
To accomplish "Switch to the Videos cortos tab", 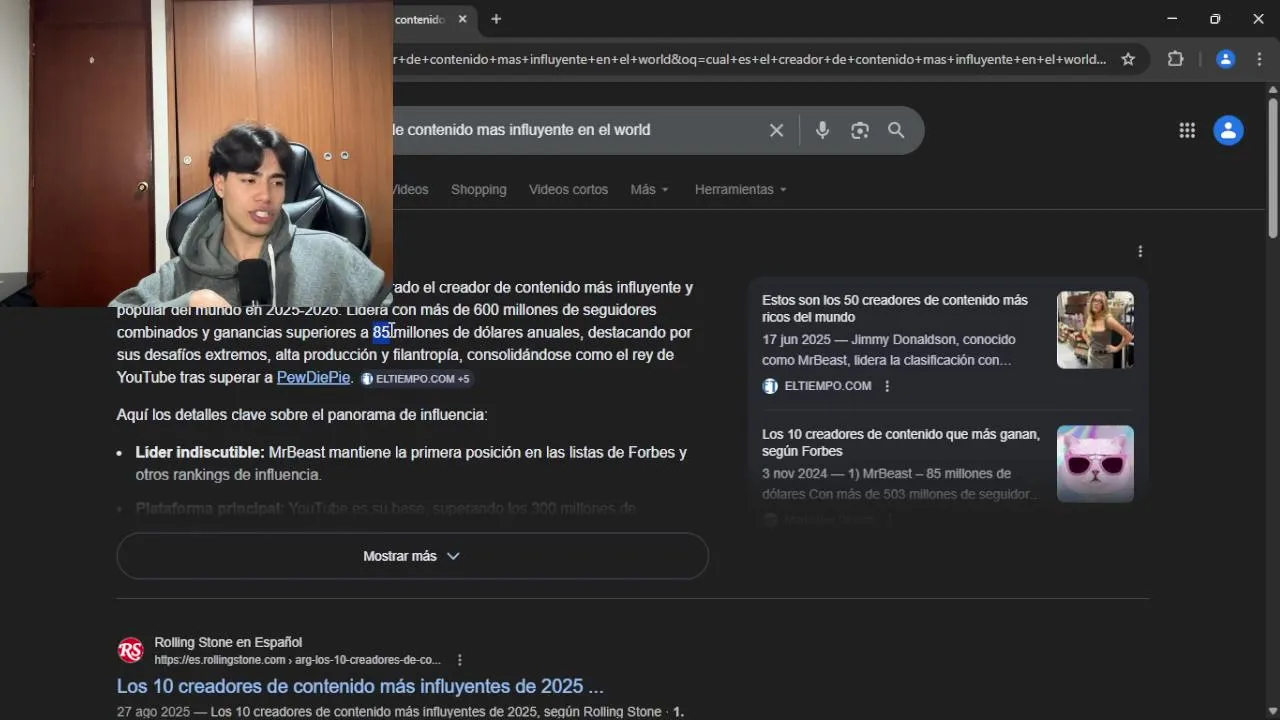I will [568, 189].
